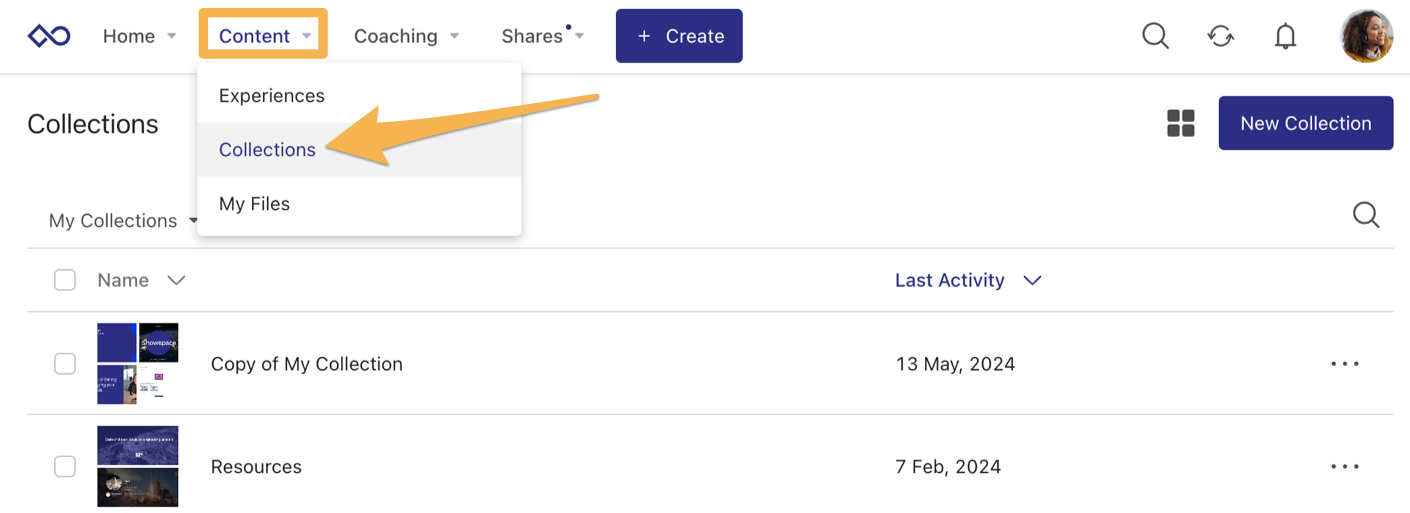1410x513 pixels.
Task: Click the sync refresh icon
Action: point(1220,36)
